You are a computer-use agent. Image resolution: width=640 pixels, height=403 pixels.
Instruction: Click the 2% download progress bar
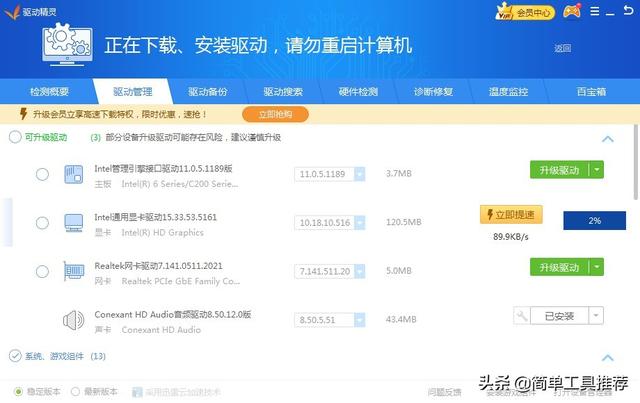tap(595, 220)
